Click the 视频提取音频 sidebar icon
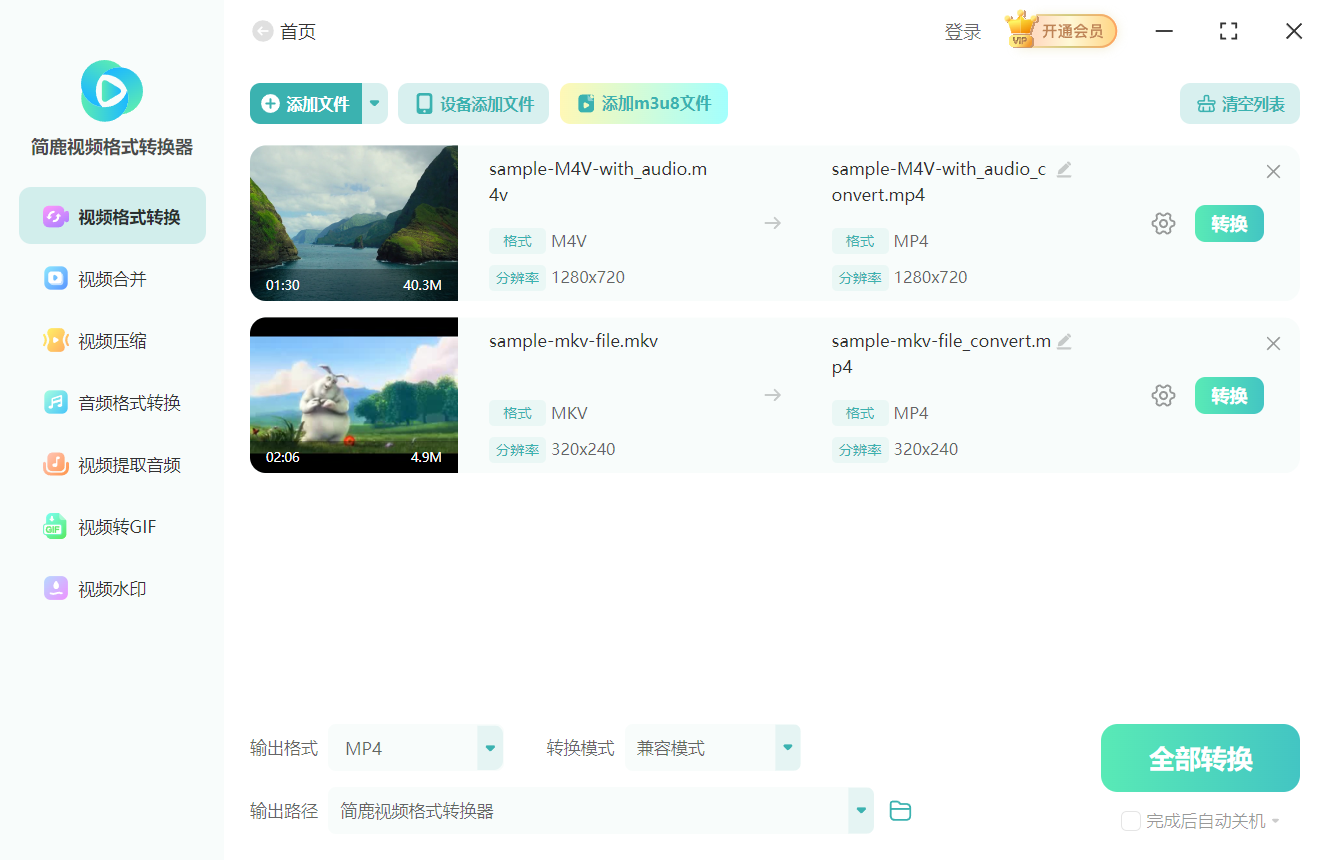Screen dimensions: 1326x860 tap(56, 464)
